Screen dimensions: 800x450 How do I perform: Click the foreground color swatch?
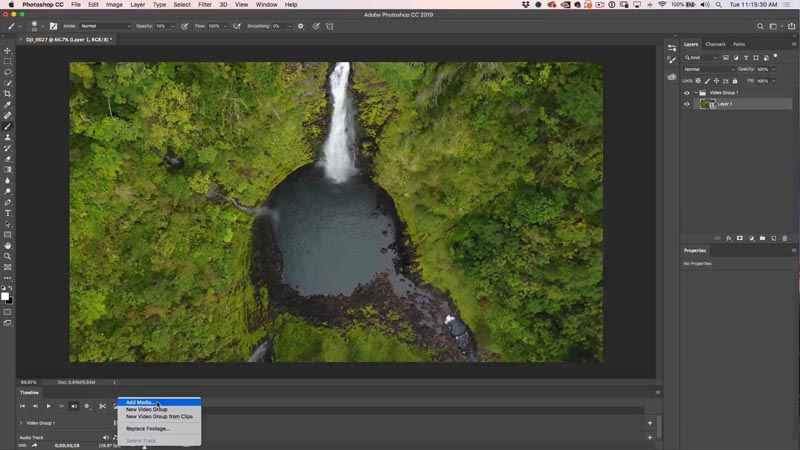[5, 296]
